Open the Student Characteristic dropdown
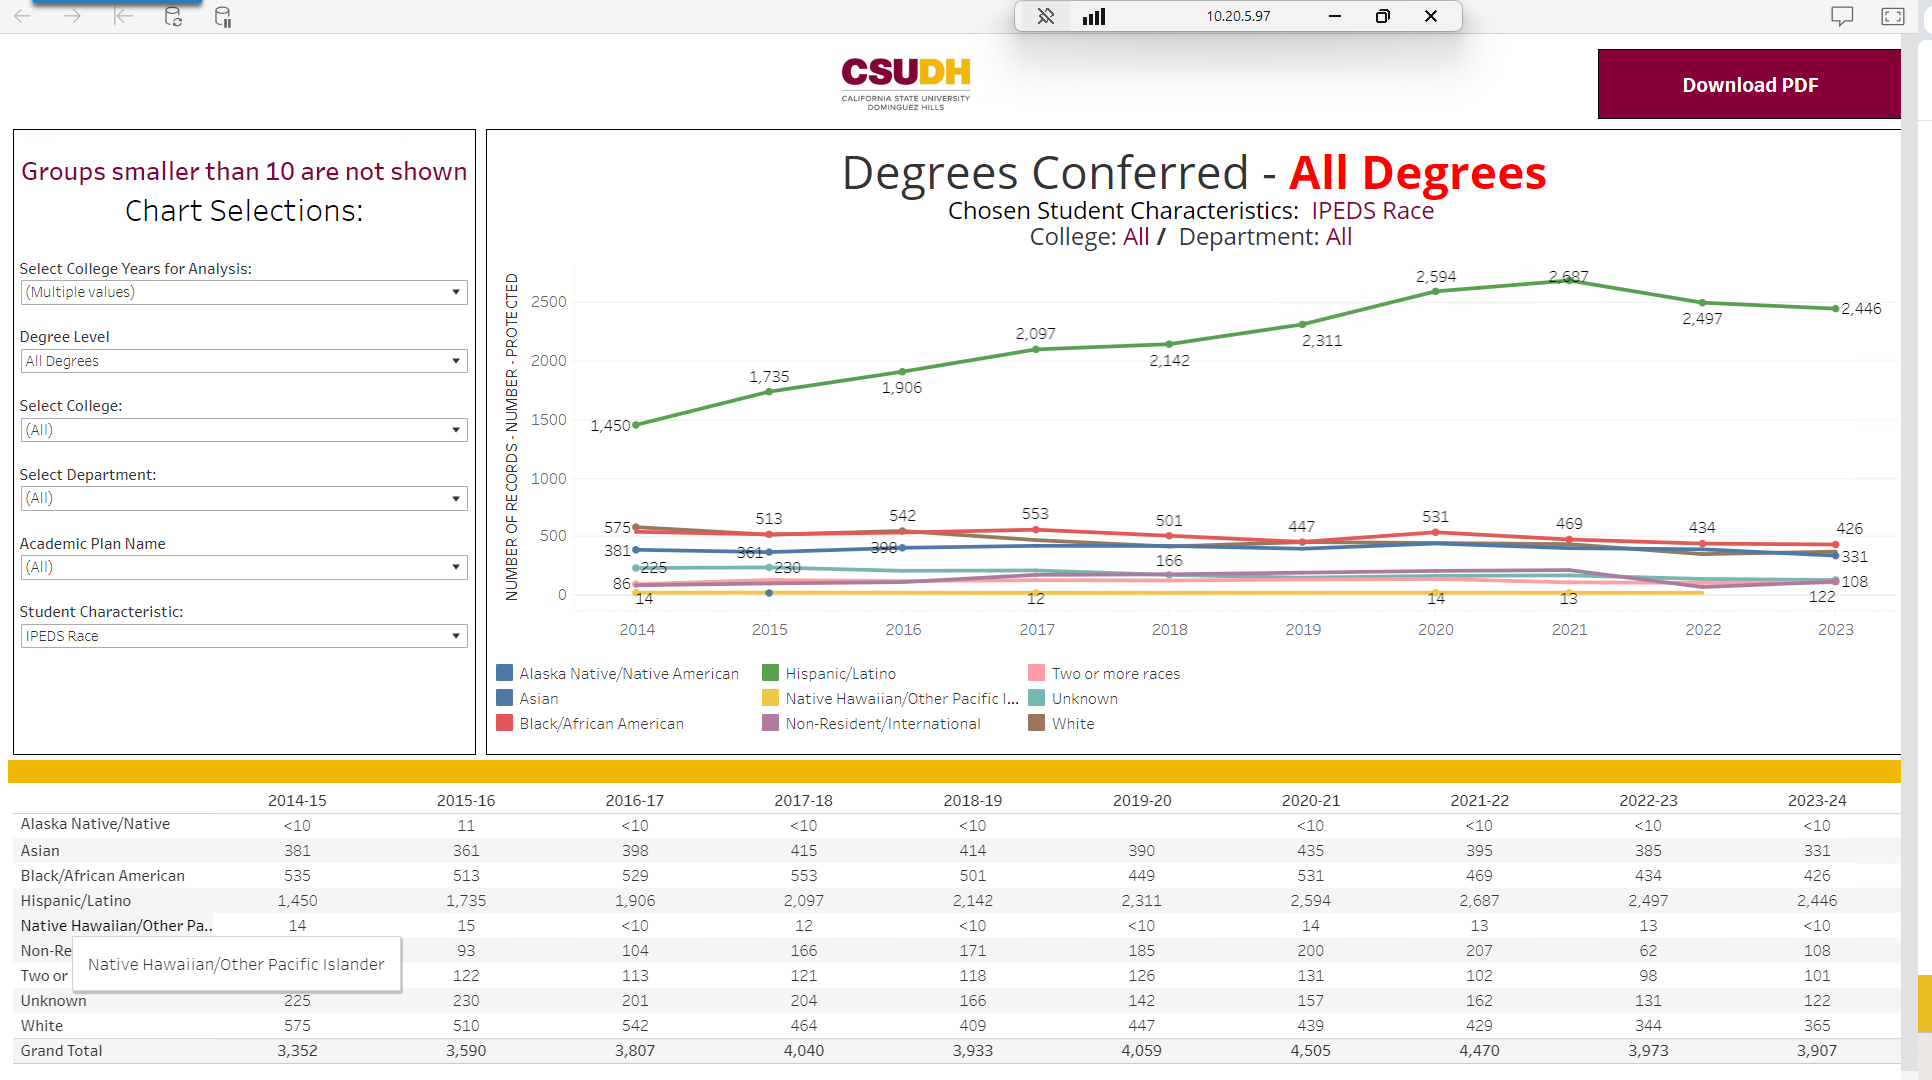Screen dimensions: 1932x1080 [244, 636]
